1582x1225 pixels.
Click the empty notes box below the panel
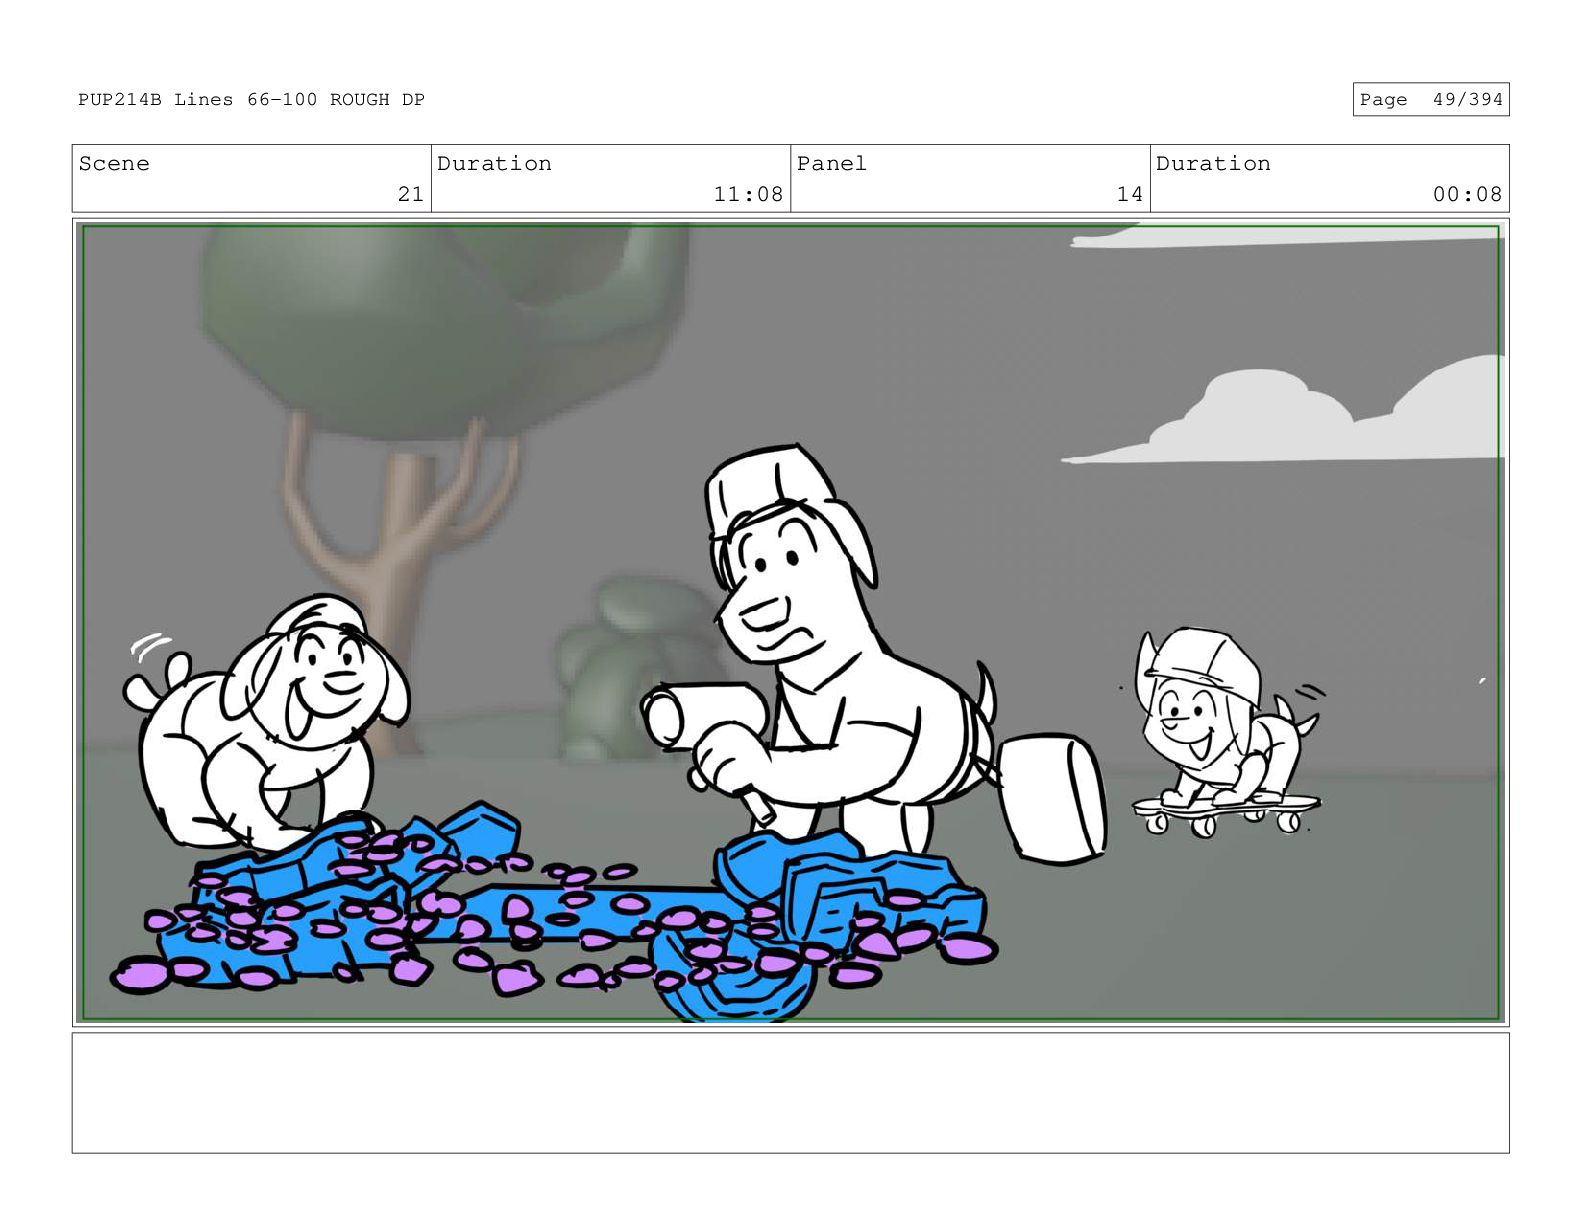[x=790, y=1093]
